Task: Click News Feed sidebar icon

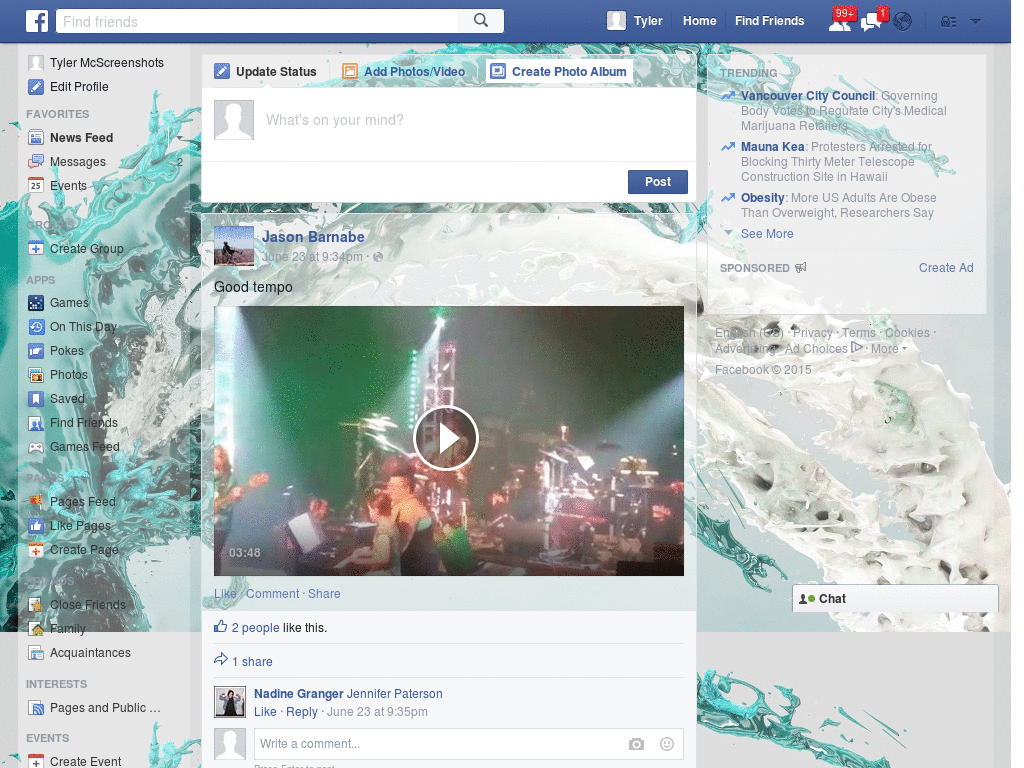Action: pyautogui.click(x=36, y=138)
